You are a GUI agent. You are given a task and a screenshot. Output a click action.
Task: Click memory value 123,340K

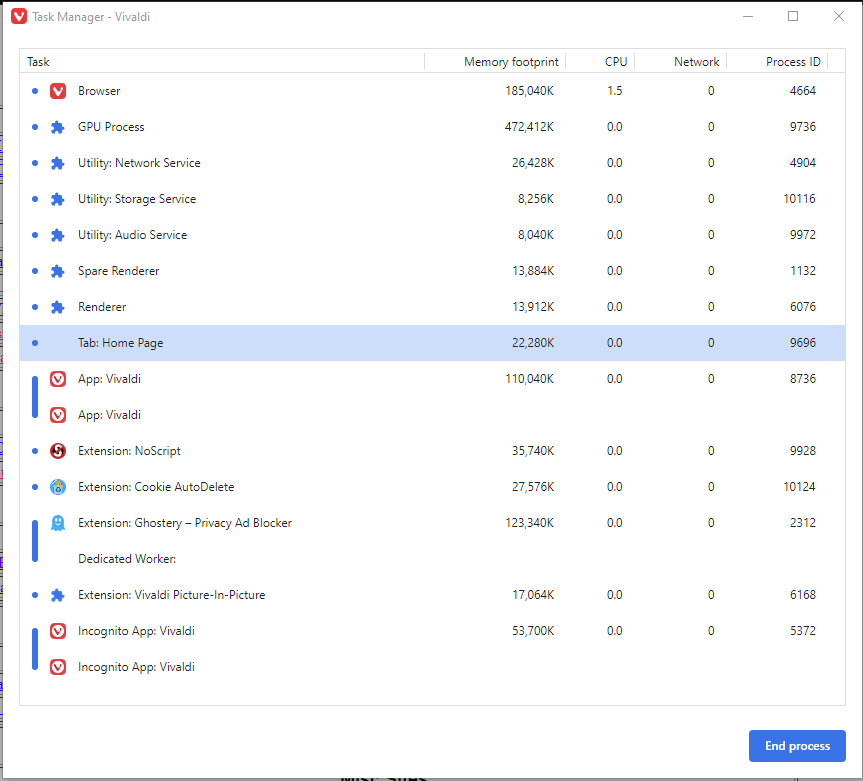(x=529, y=523)
